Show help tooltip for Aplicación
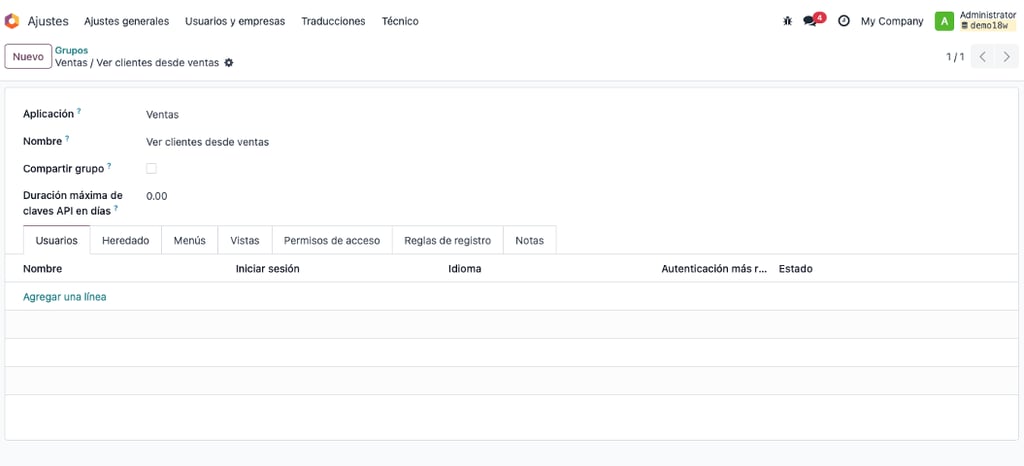This screenshot has height=466, width=1024. [79, 111]
